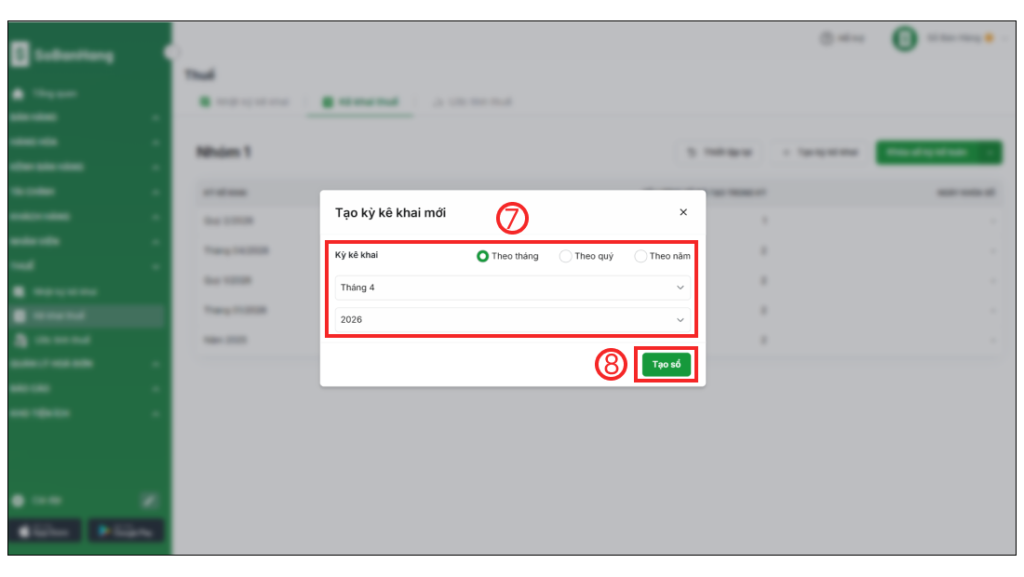Open the arrow on the green split button
The height and width of the screenshot is (577, 1024).
991,152
